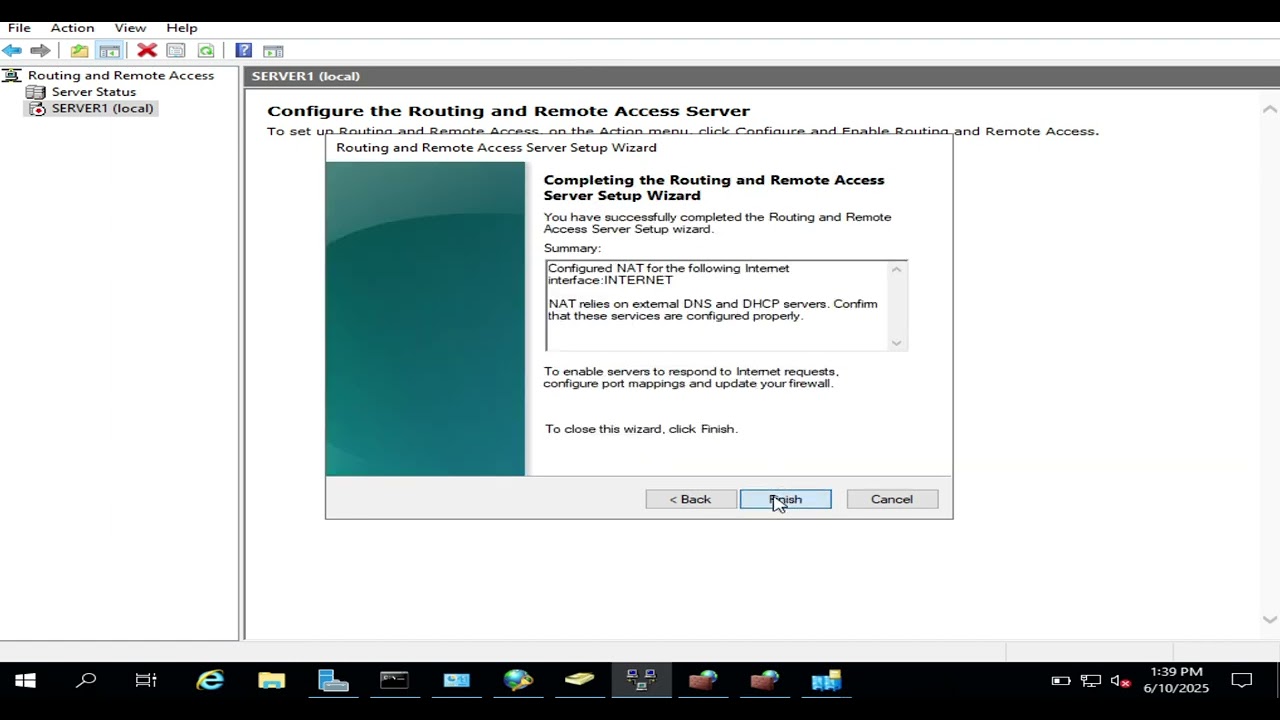The image size is (1280, 720).
Task: Click the globe network icon on taskbar
Action: pyautogui.click(x=518, y=681)
